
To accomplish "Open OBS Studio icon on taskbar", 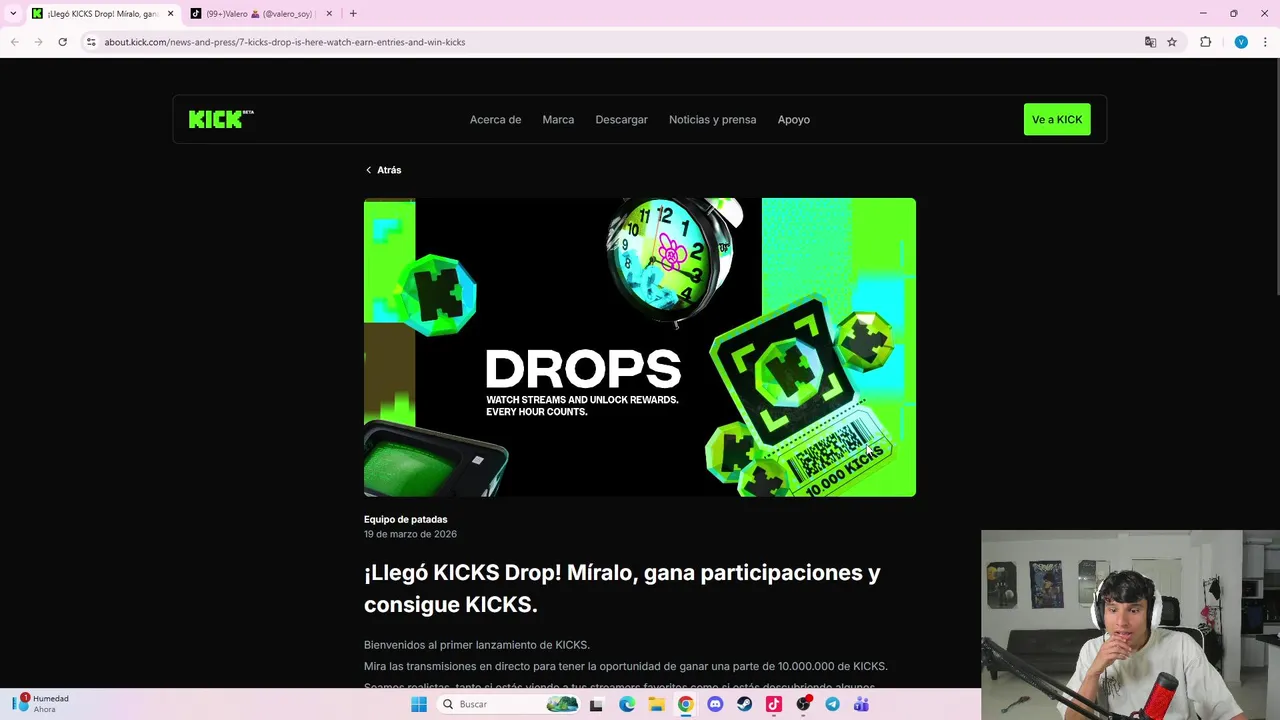I will [x=803, y=704].
